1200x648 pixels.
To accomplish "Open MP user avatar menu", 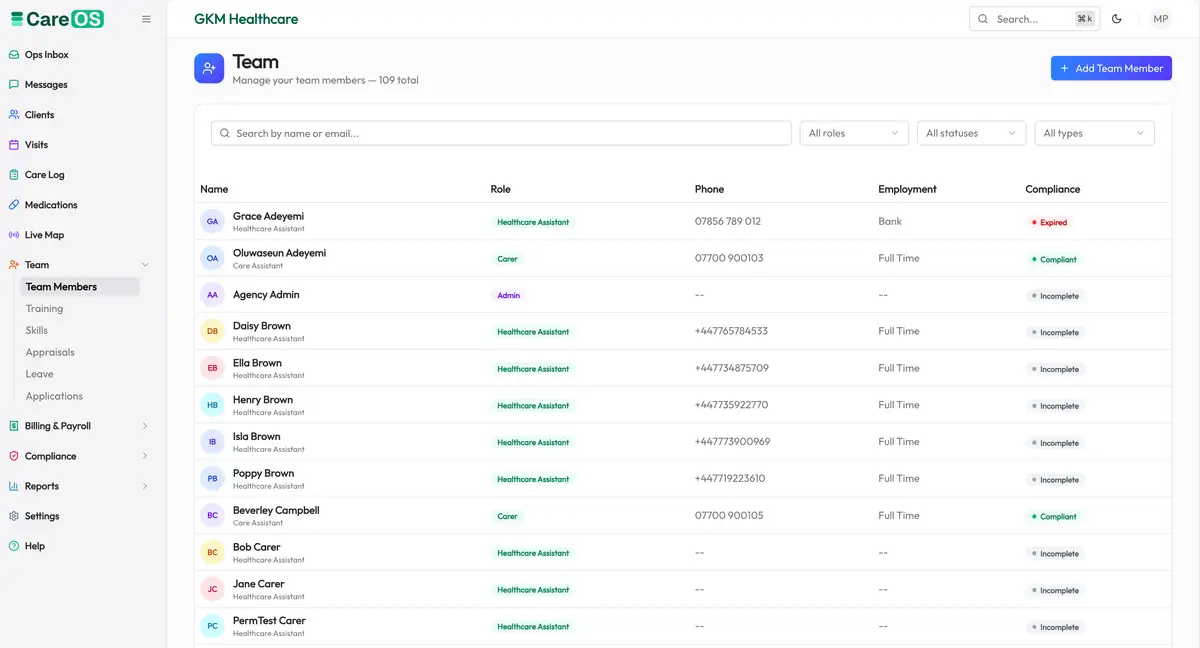I will [1160, 19].
